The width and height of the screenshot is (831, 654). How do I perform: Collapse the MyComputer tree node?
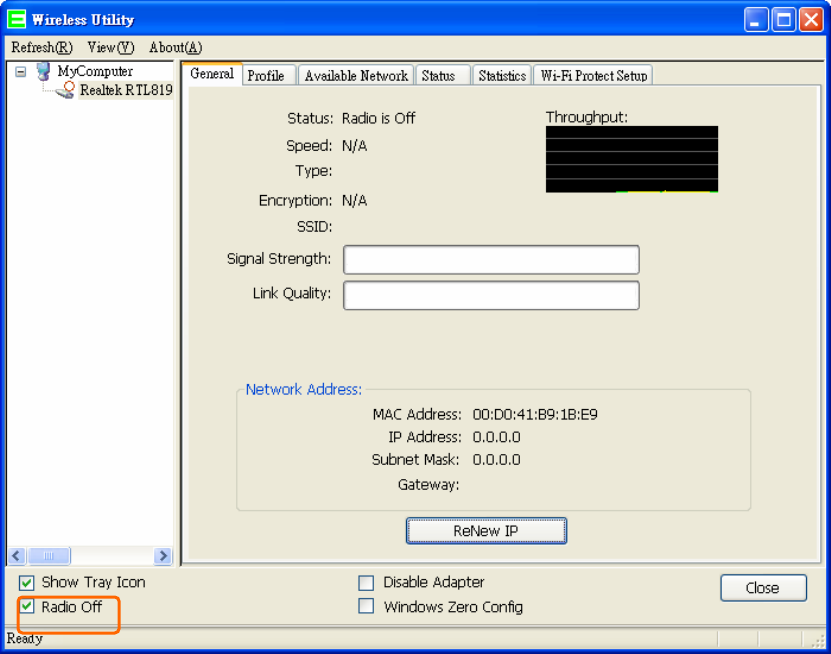[21, 71]
